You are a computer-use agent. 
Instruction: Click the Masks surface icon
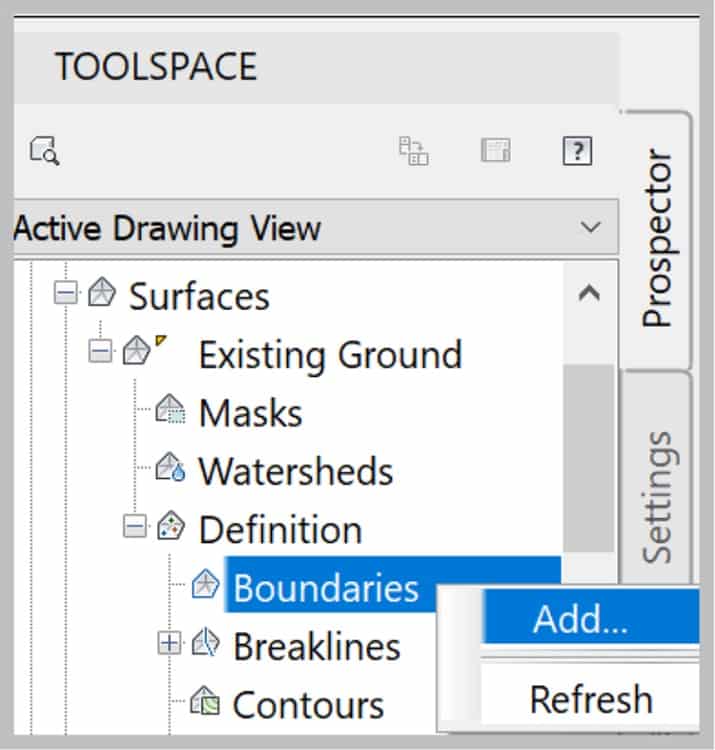[x=170, y=409]
